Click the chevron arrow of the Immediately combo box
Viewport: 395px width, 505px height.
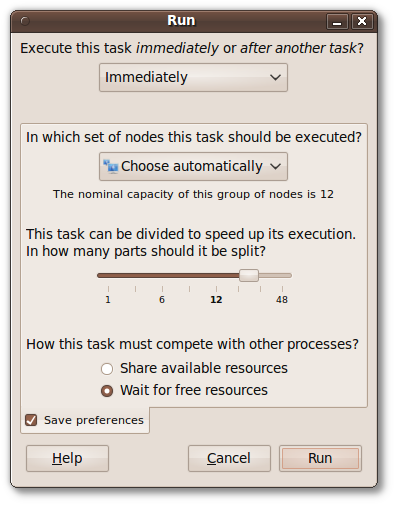(275, 78)
